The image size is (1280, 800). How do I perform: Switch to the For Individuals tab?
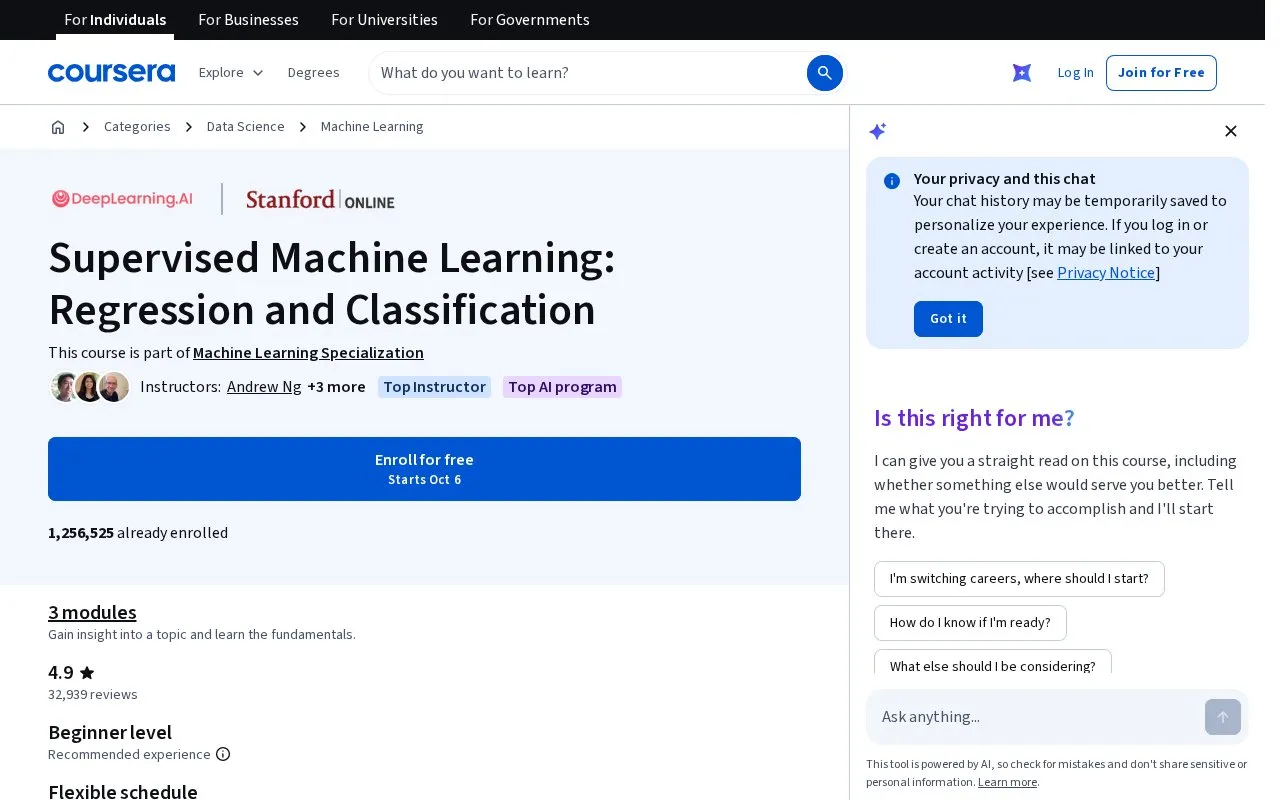click(x=115, y=20)
